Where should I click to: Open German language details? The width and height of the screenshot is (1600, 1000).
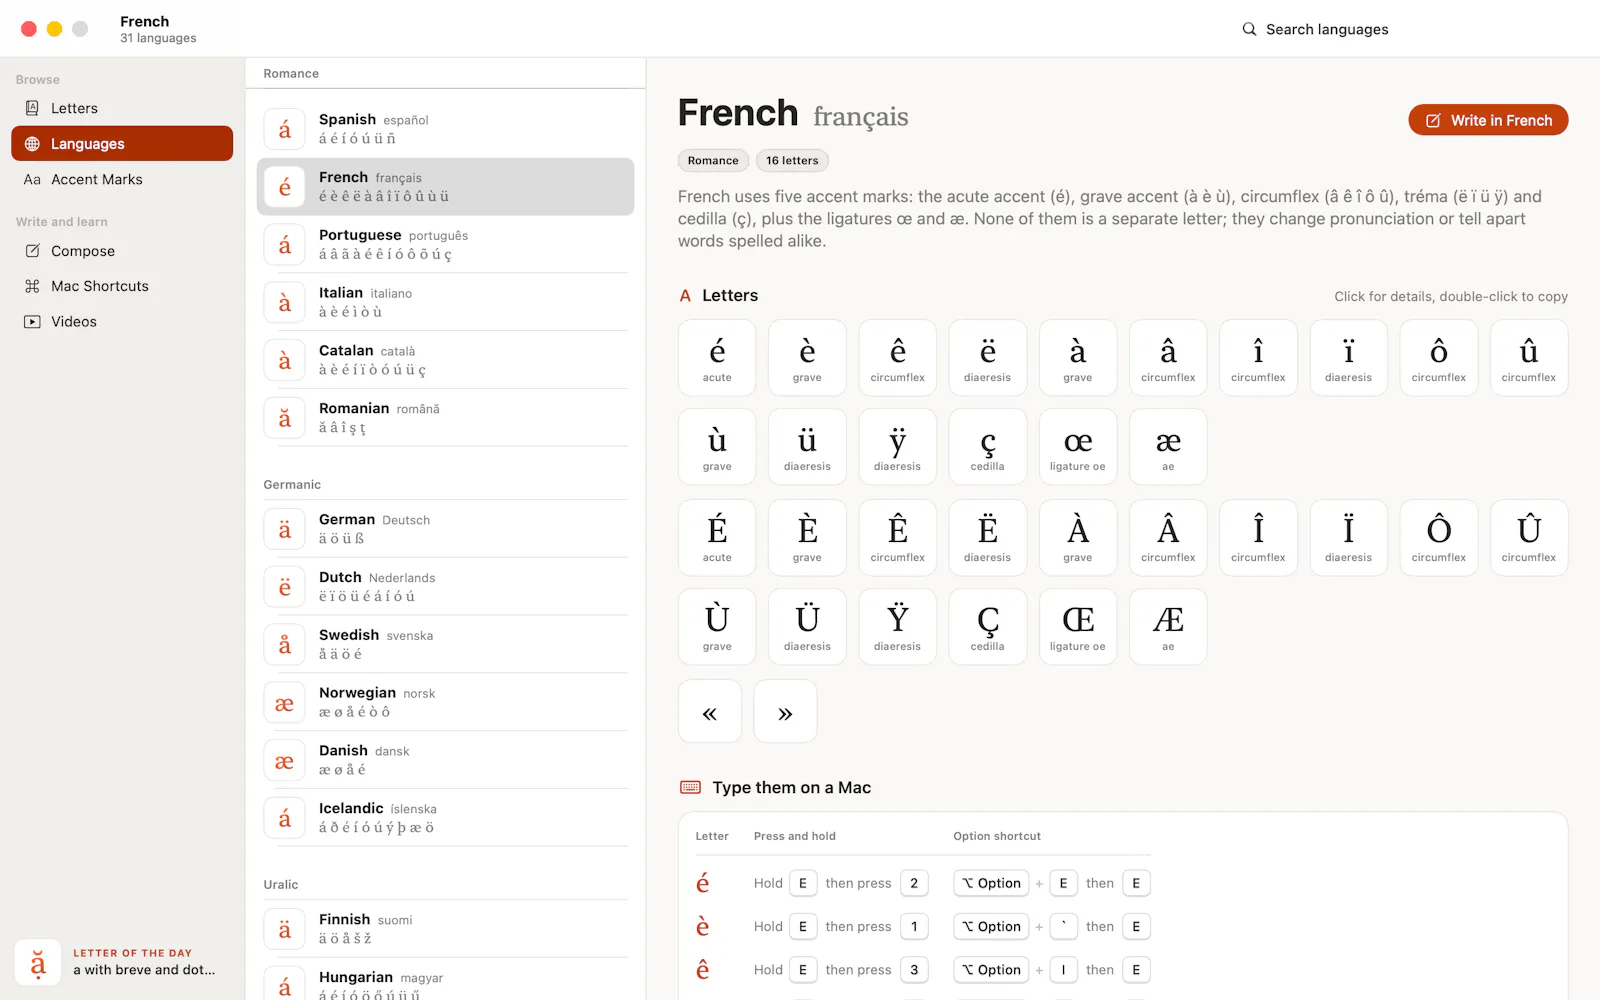[x=446, y=529]
